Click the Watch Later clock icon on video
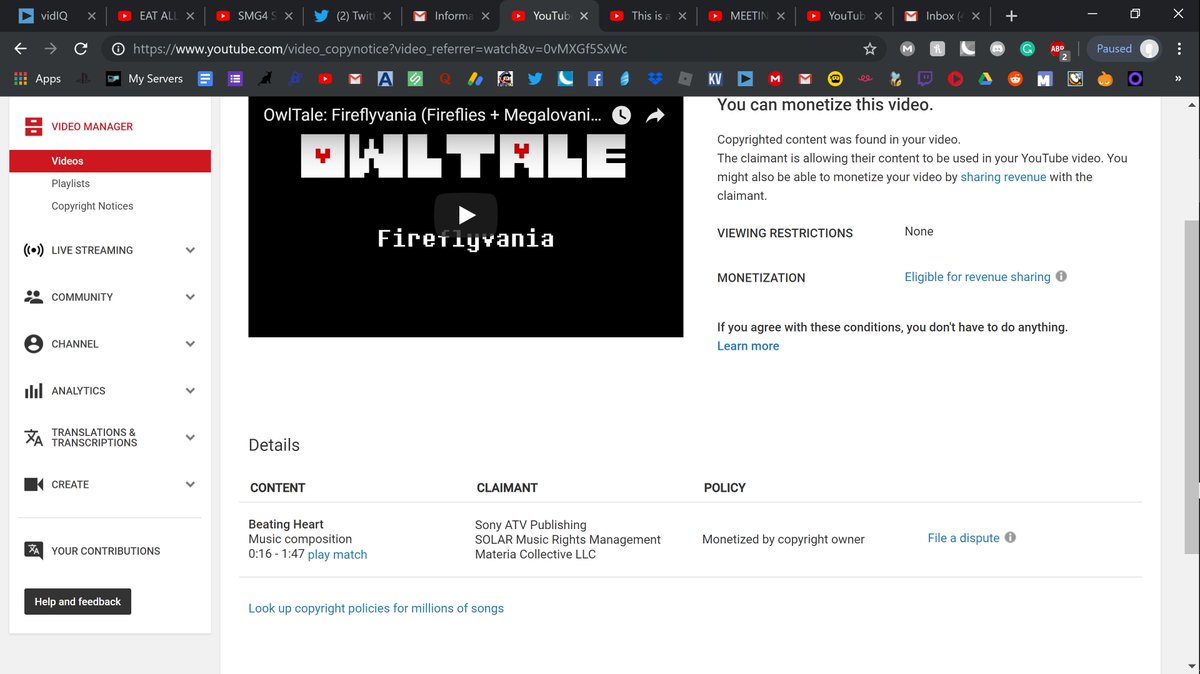 pyautogui.click(x=621, y=116)
